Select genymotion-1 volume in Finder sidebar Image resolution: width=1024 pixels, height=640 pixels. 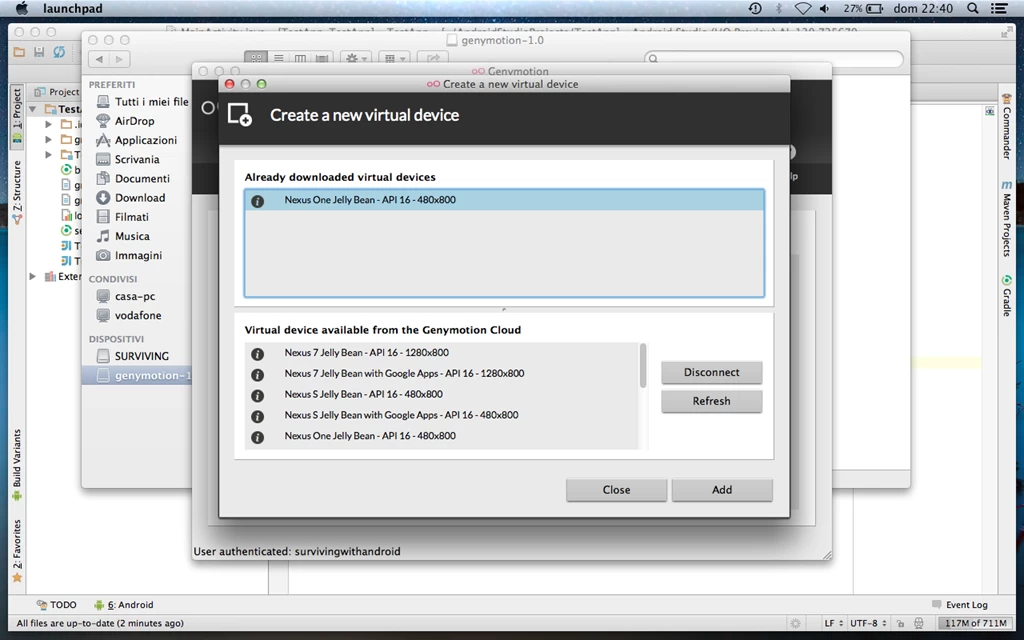click(137, 376)
